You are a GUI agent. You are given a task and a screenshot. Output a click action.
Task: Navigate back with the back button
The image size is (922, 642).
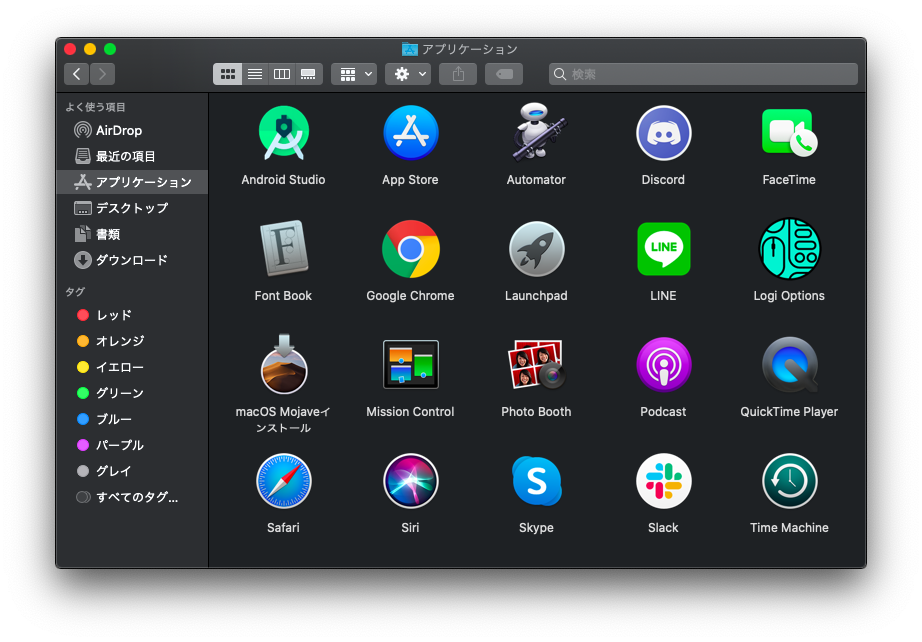tap(76, 73)
